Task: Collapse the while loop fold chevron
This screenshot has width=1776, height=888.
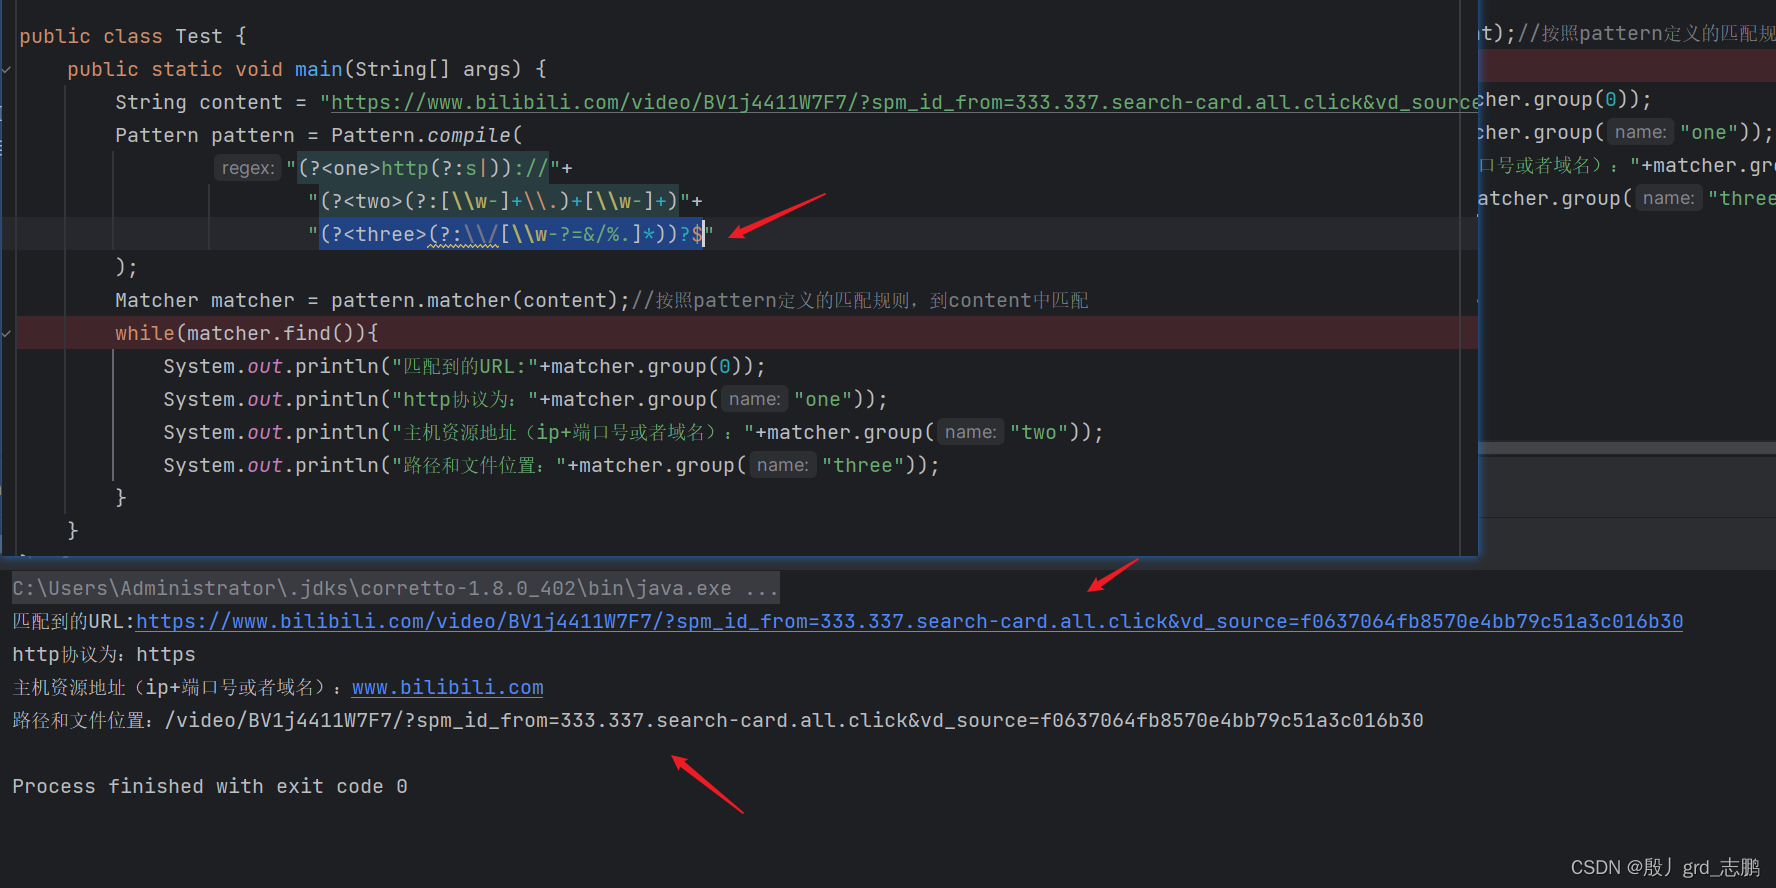Action: click(x=6, y=334)
